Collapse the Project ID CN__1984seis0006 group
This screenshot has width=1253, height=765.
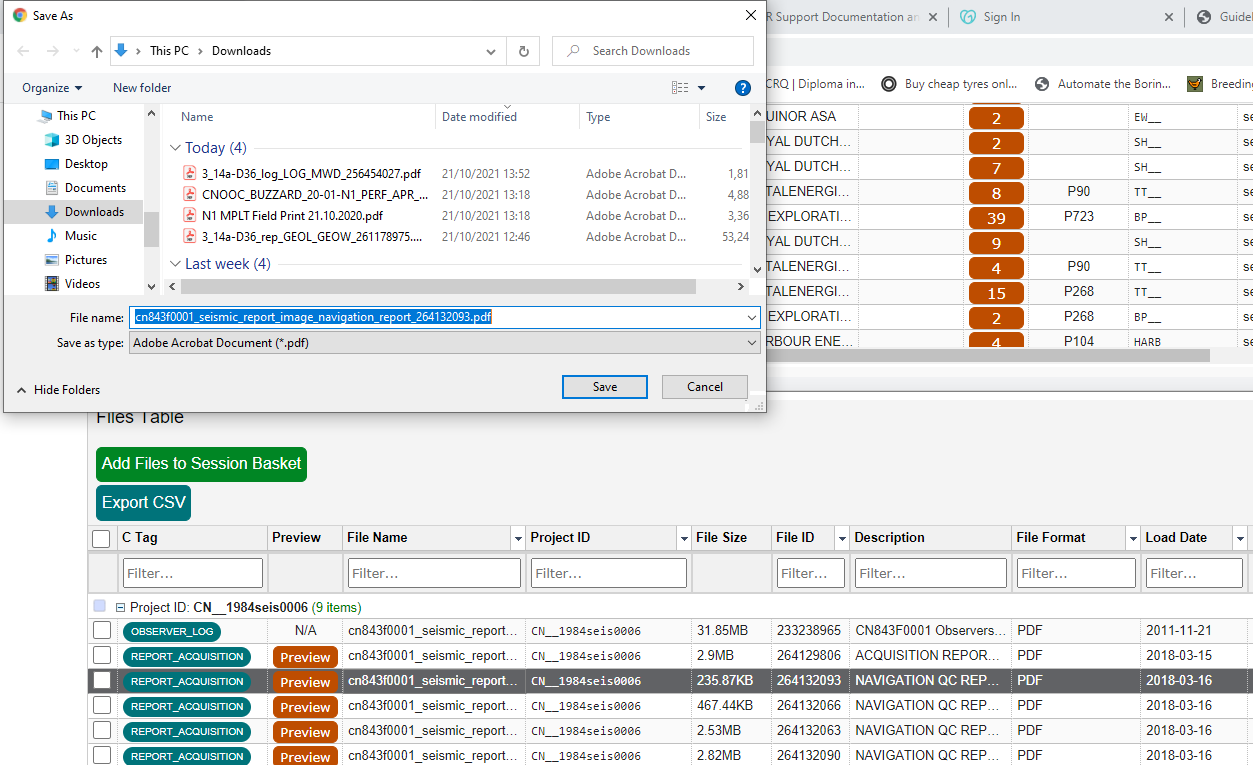(120, 607)
